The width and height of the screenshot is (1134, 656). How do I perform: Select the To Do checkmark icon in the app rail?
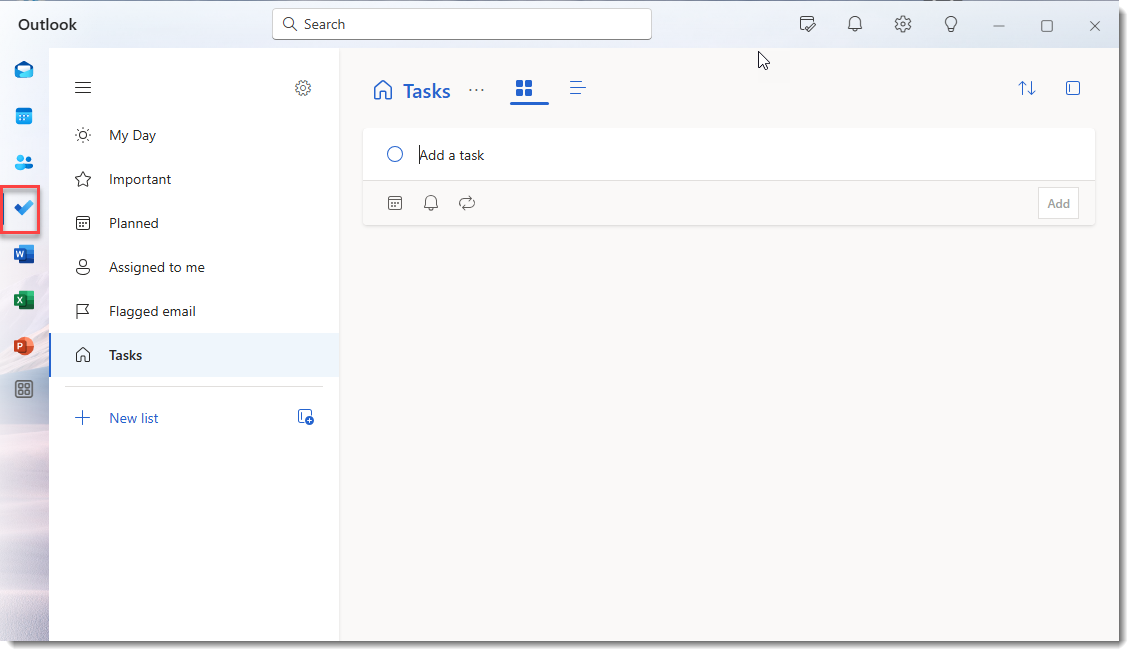pos(22,209)
